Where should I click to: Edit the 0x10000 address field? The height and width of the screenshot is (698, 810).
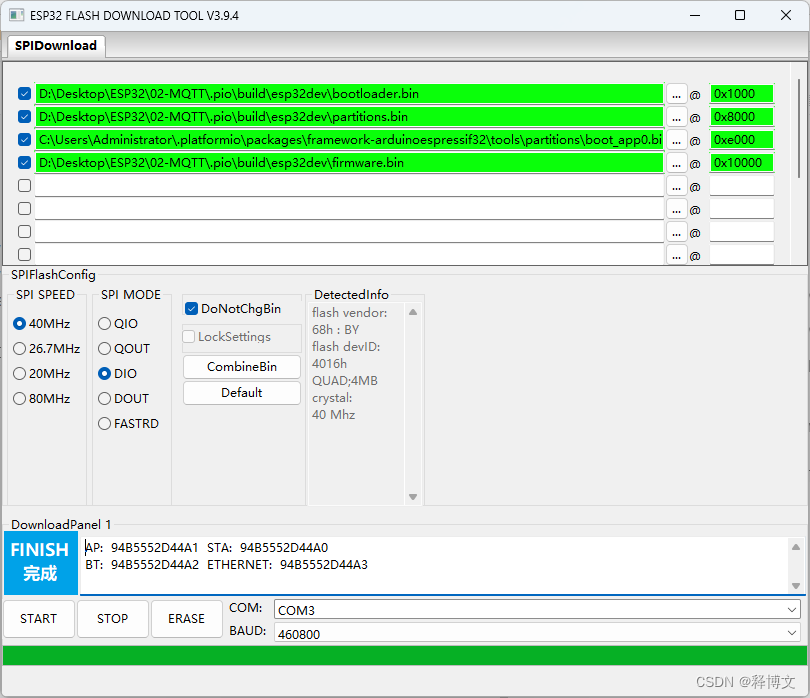(740, 162)
